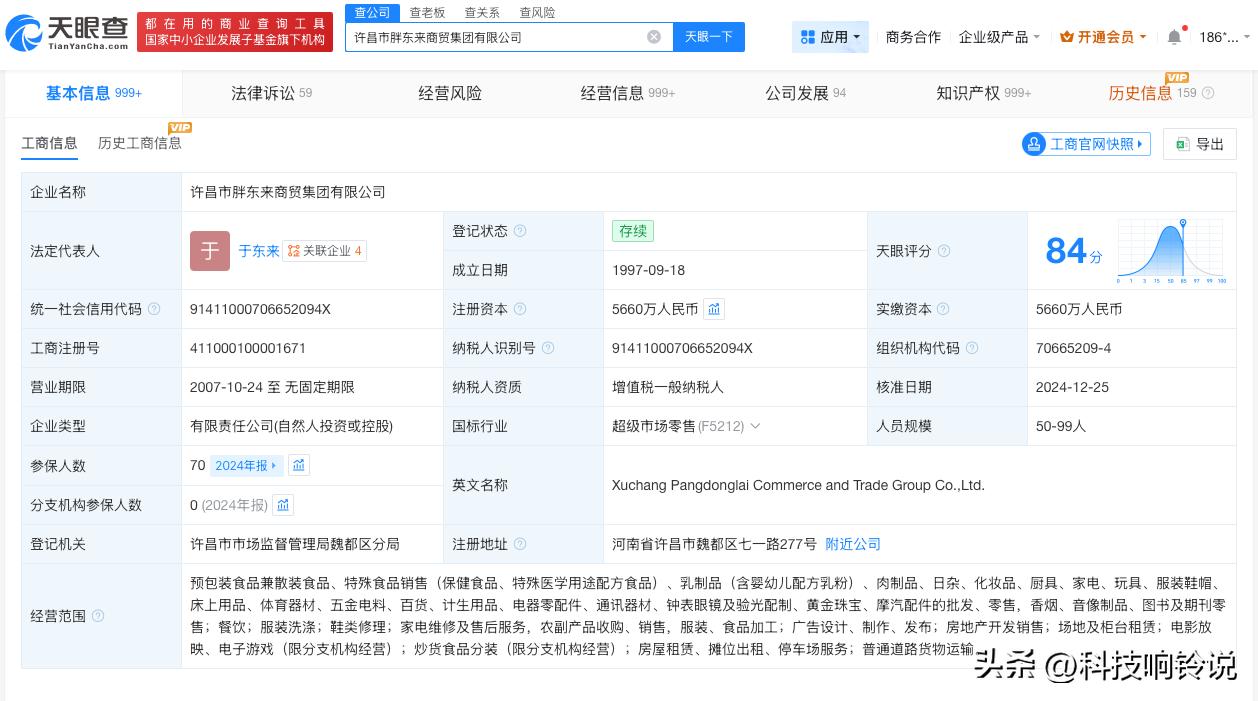Viewport: 1258px width, 701px height.
Task: Switch to 基本信息 tab
Action: [x=93, y=93]
